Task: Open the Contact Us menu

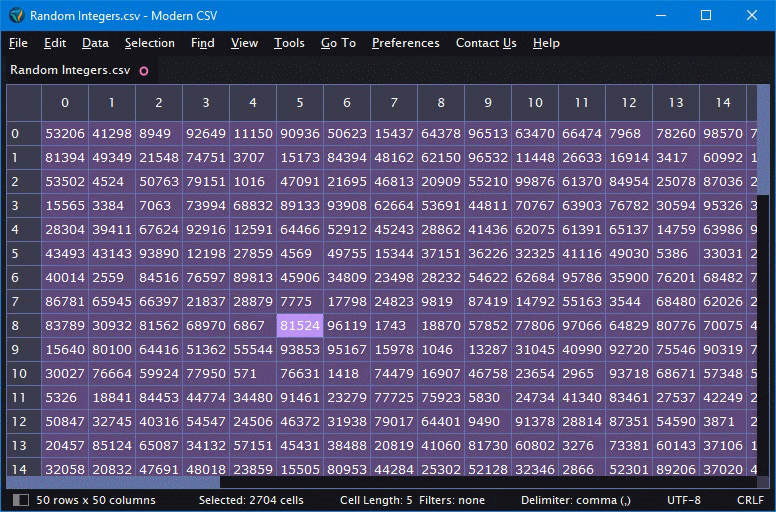Action: pos(486,43)
